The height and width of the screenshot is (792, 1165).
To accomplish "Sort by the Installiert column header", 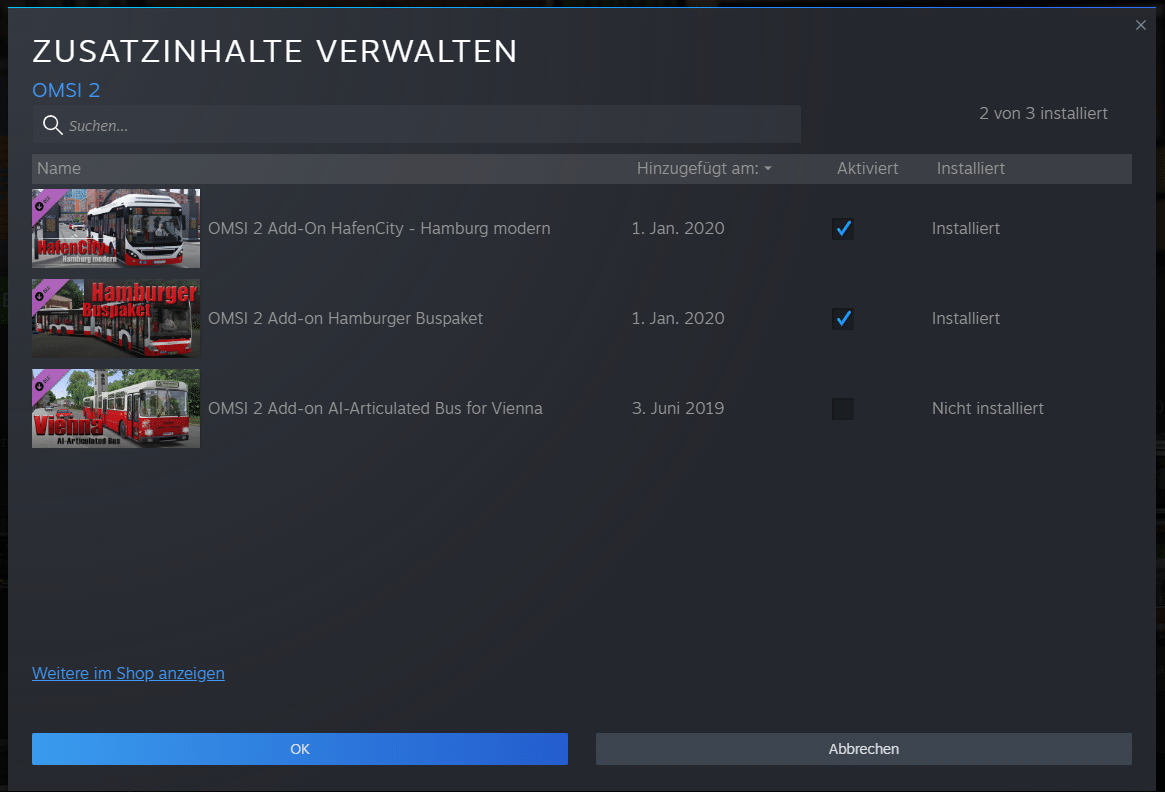I will pyautogui.click(x=970, y=169).
